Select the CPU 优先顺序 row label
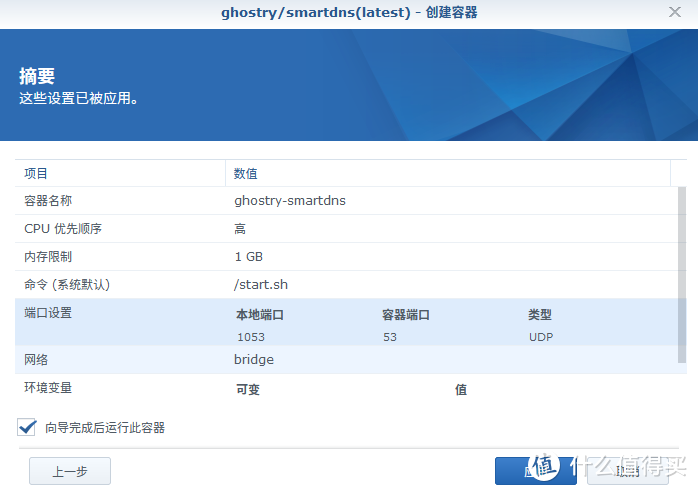 coord(63,229)
